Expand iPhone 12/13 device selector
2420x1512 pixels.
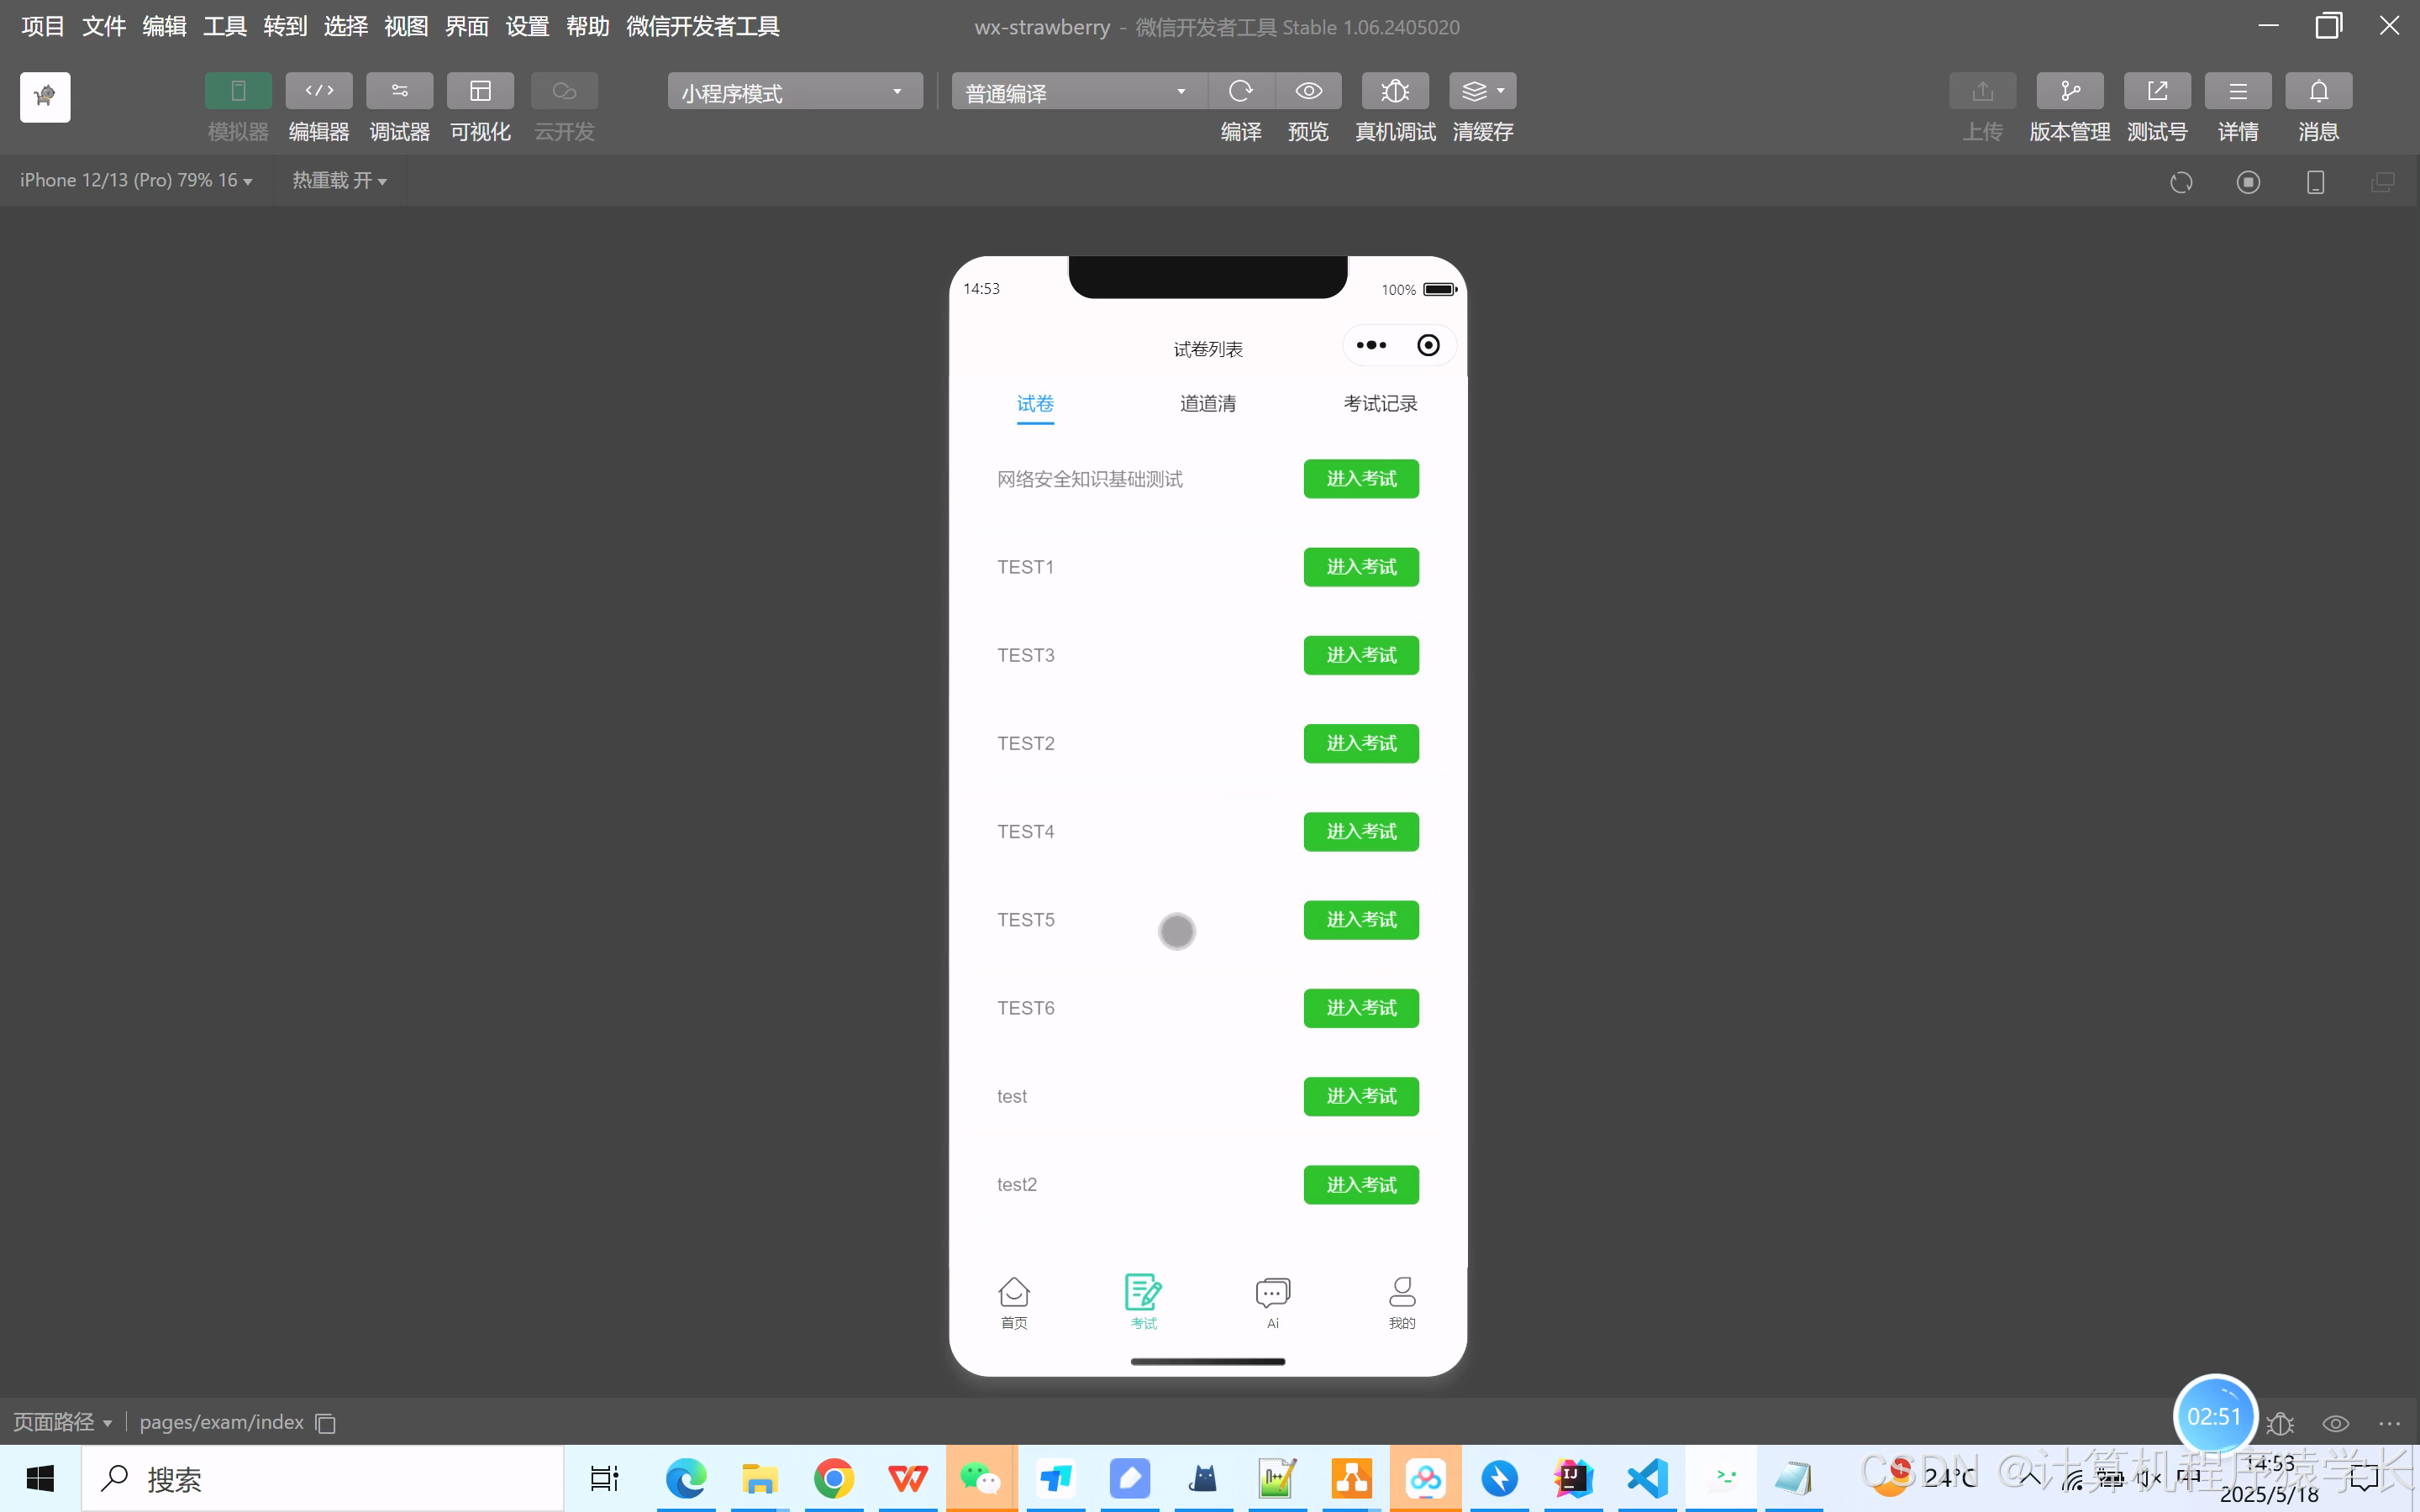(136, 181)
